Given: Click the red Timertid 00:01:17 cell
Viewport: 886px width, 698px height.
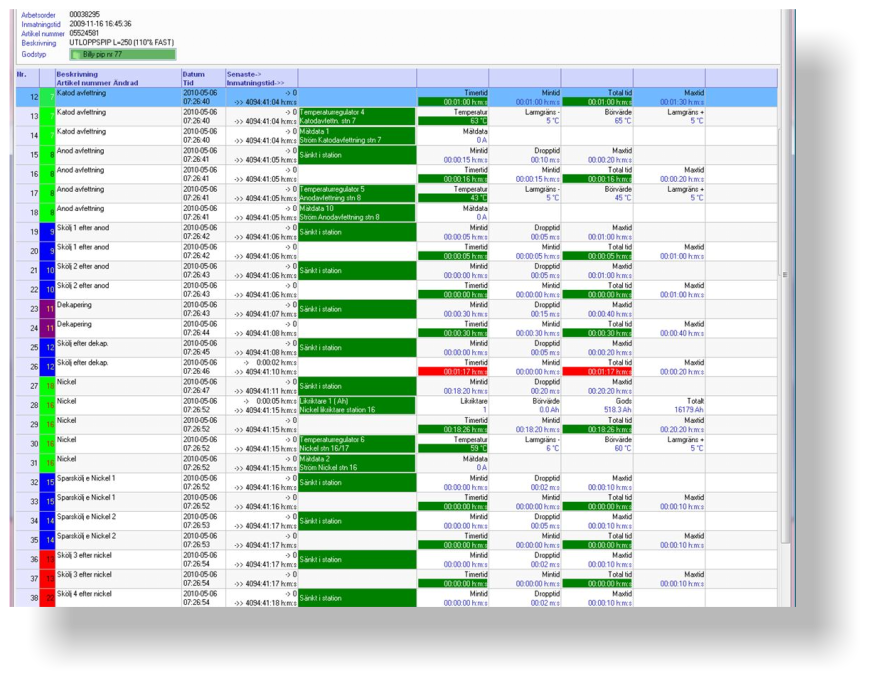Looking at the screenshot, I should 452,371.
